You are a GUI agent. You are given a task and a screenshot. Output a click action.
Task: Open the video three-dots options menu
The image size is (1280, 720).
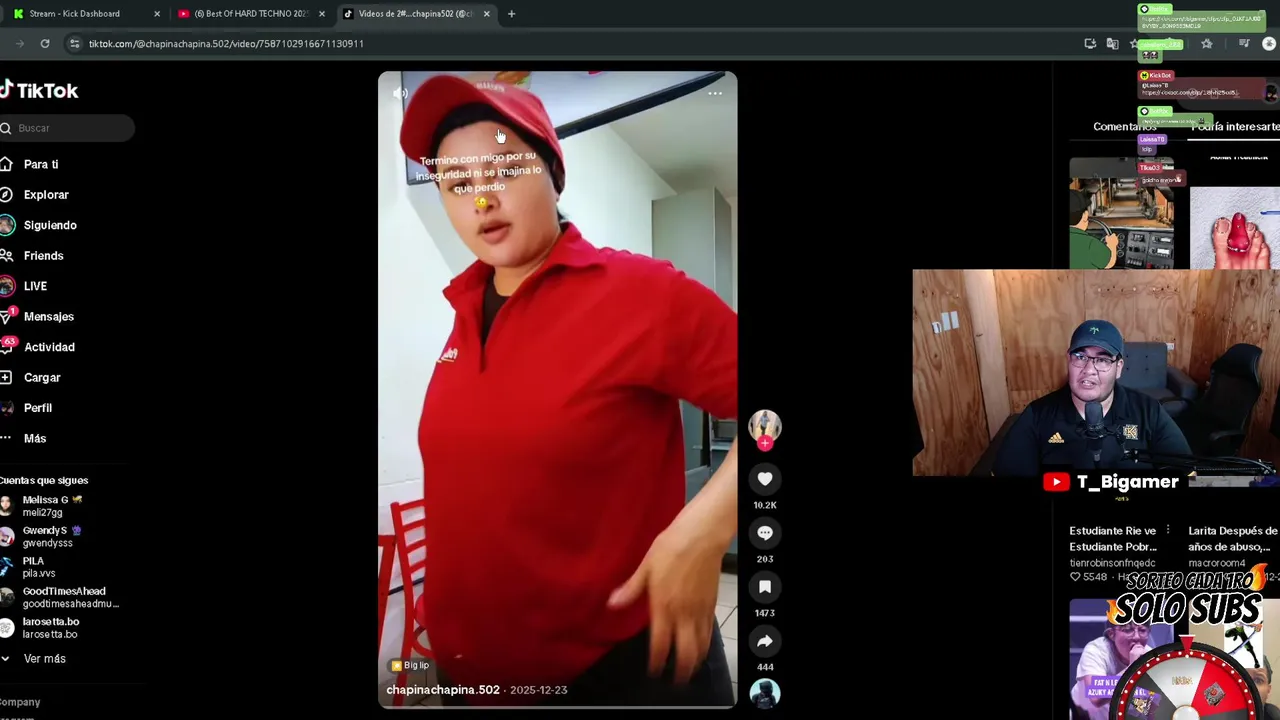point(715,93)
